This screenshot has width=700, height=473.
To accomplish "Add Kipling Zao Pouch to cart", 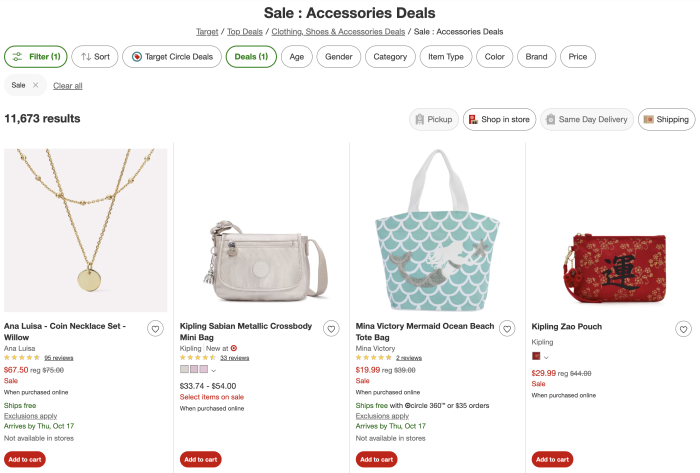I will 552,459.
